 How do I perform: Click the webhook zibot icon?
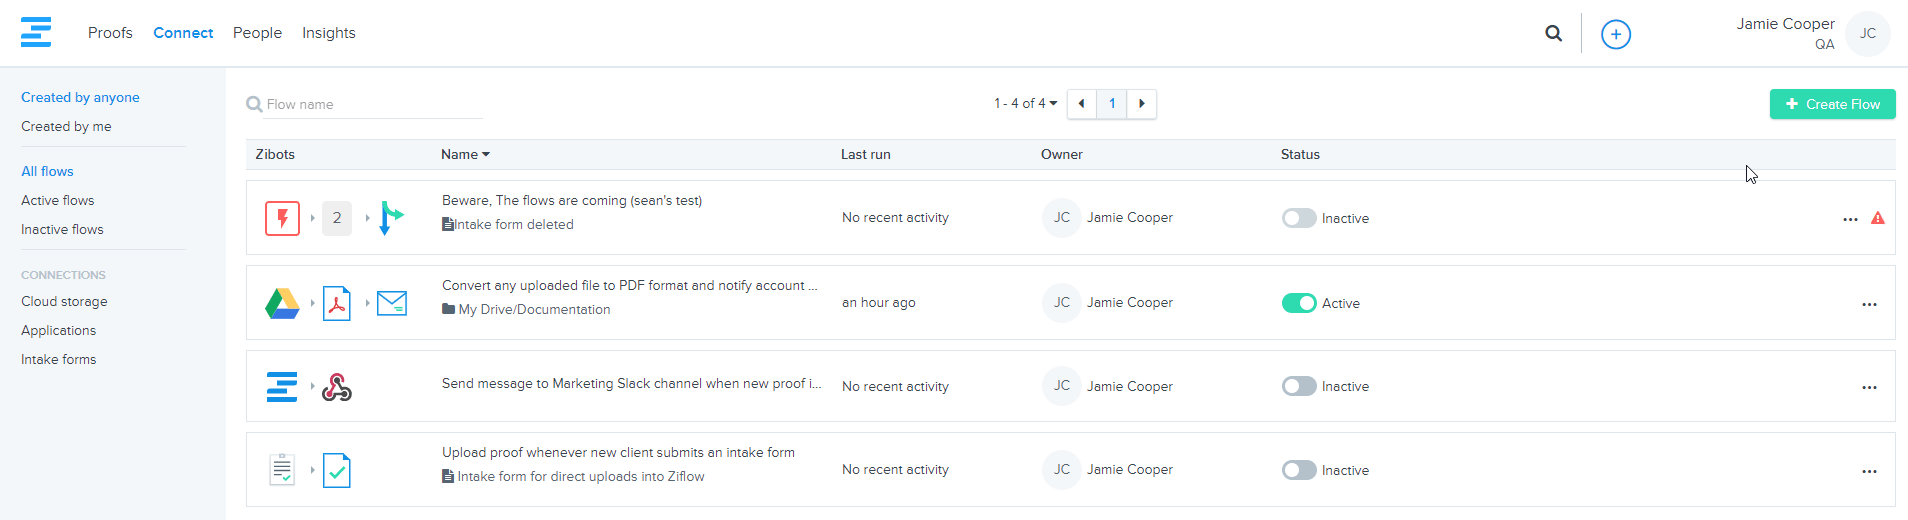pyautogui.click(x=337, y=387)
